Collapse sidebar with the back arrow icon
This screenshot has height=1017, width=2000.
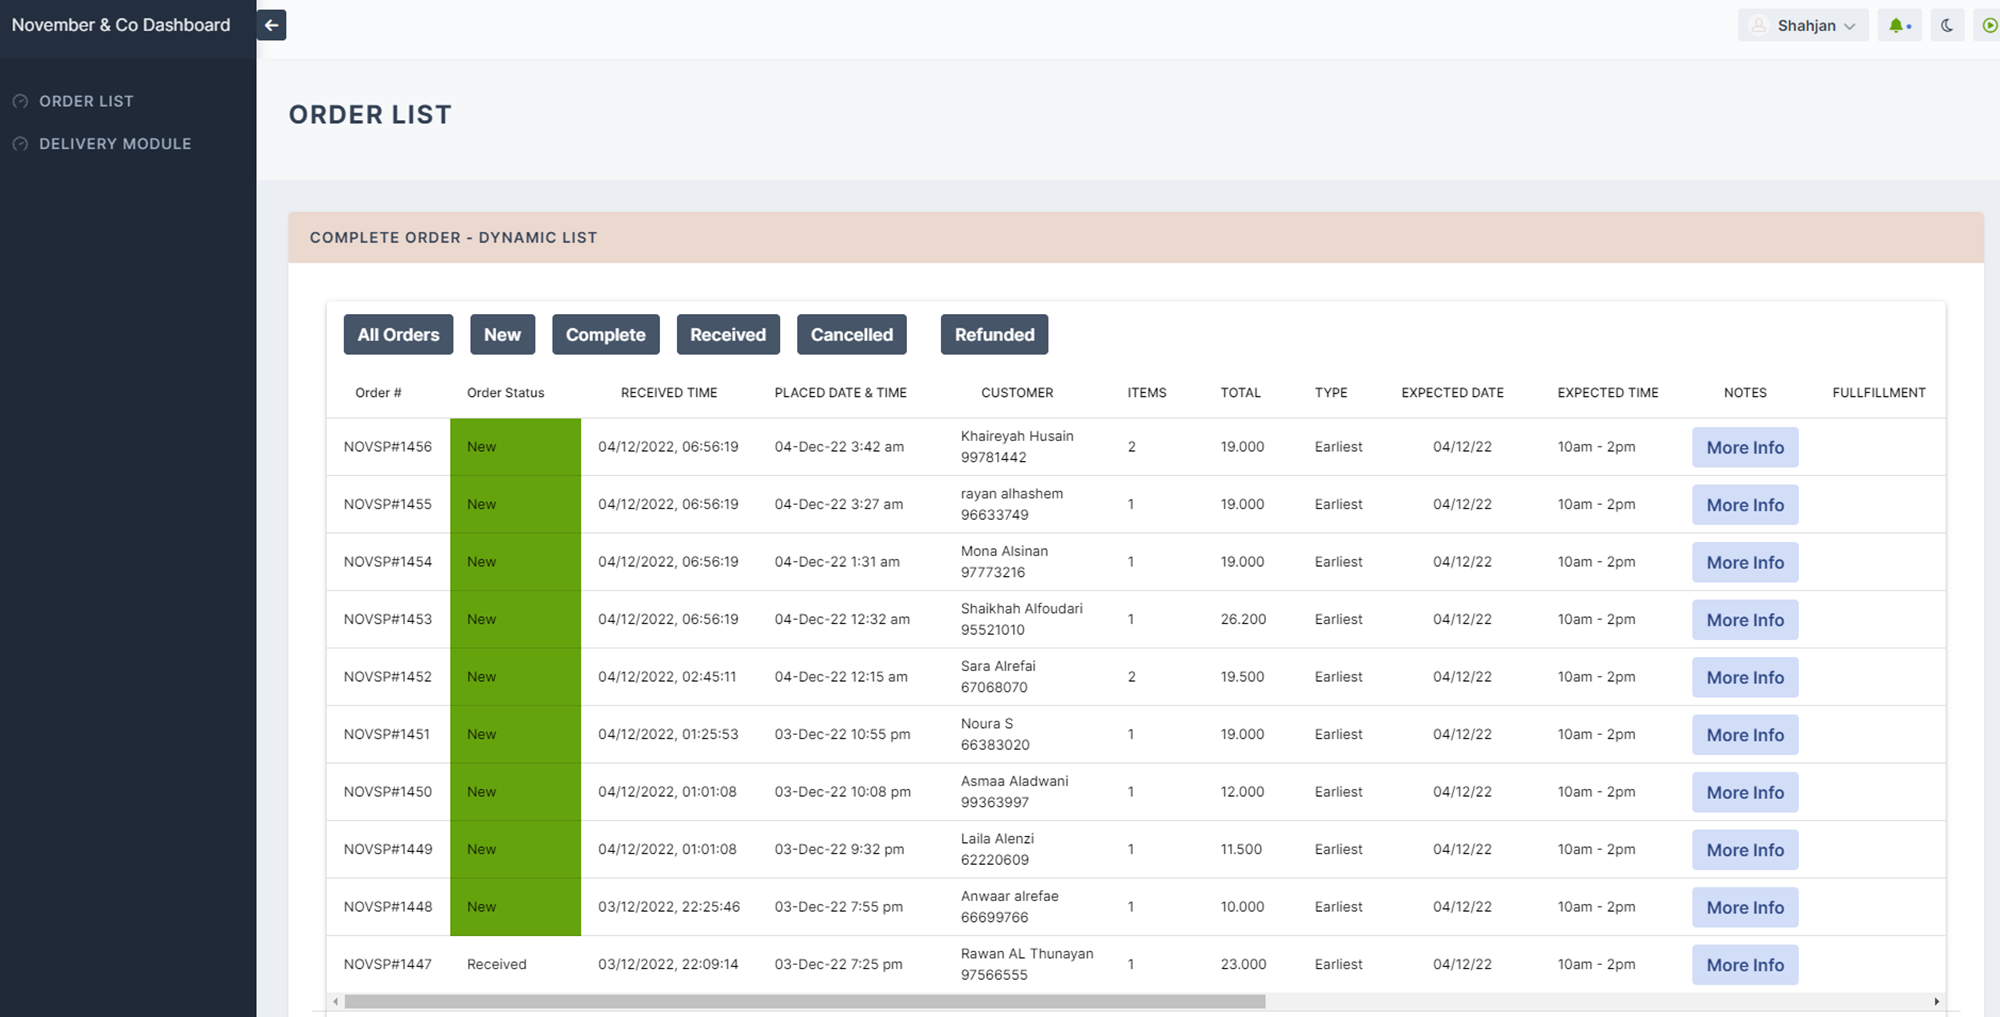pos(271,25)
